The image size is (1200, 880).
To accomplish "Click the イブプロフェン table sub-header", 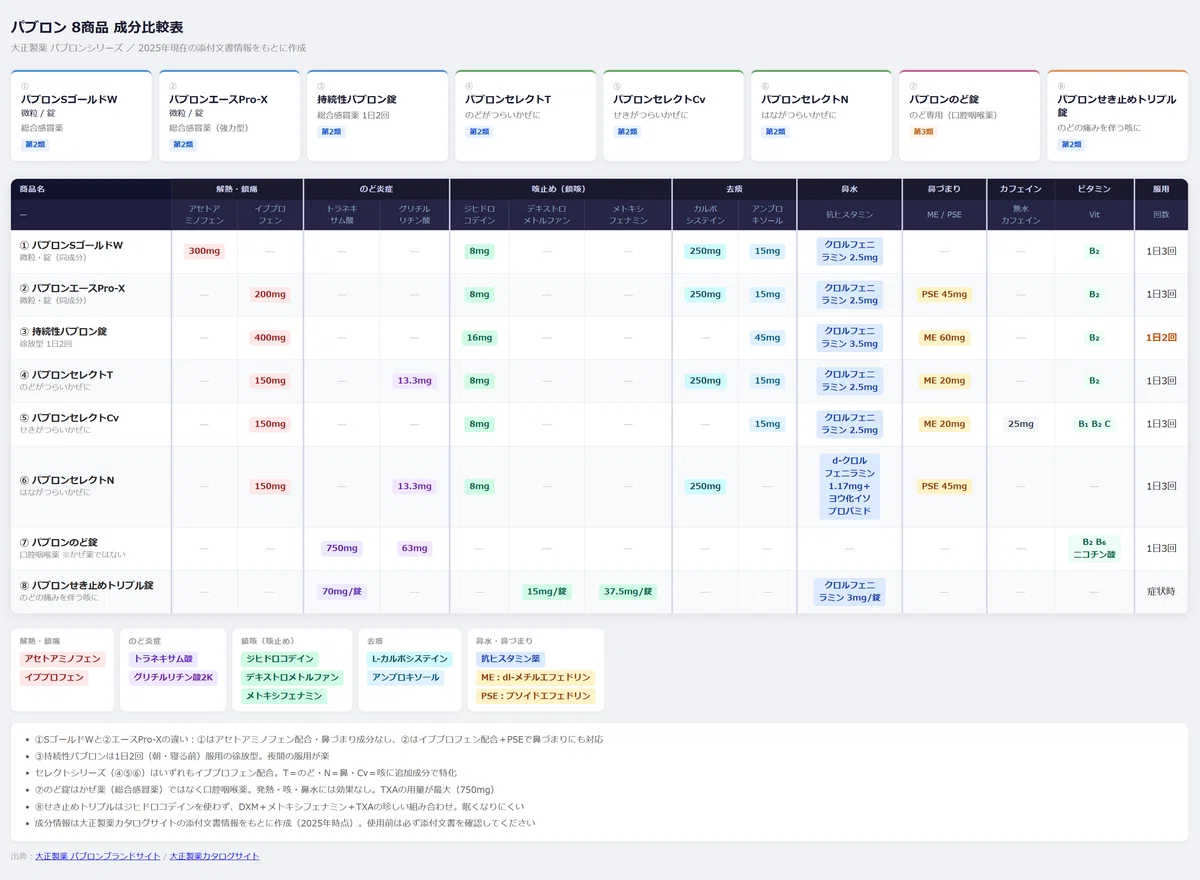I will pos(270,215).
